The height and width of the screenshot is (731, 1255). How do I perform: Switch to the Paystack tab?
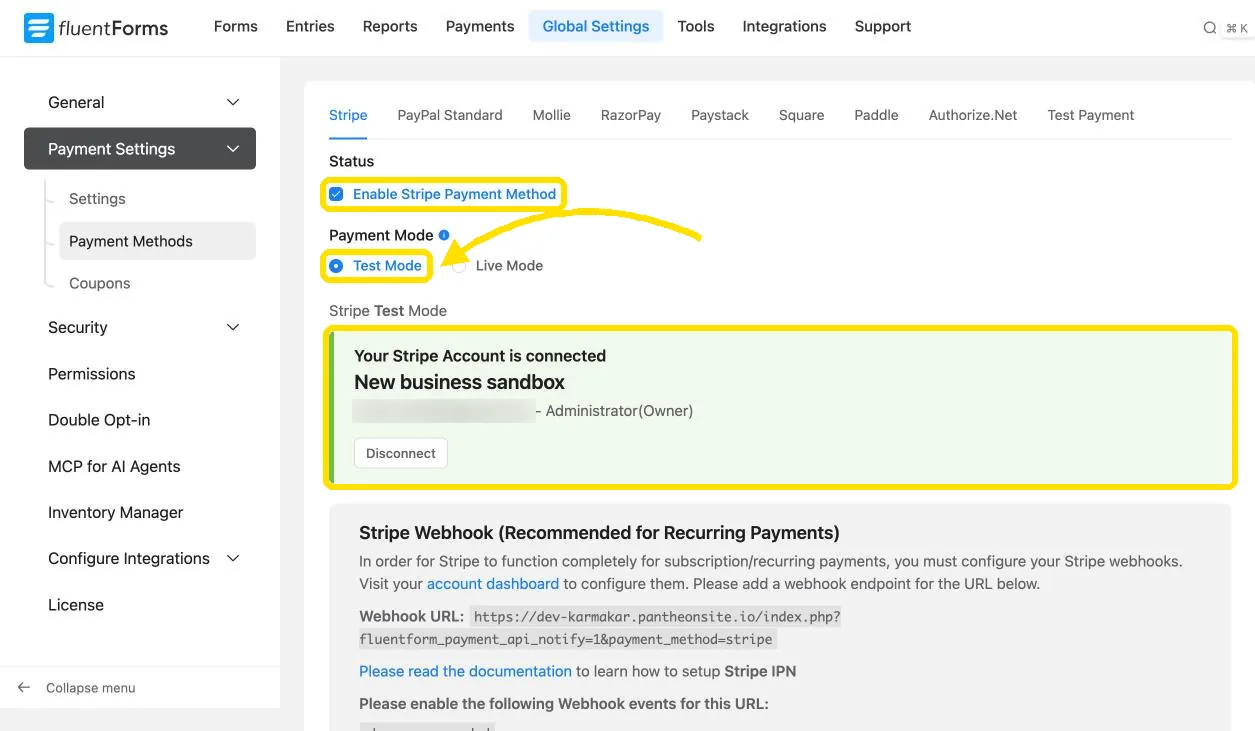[x=720, y=115]
